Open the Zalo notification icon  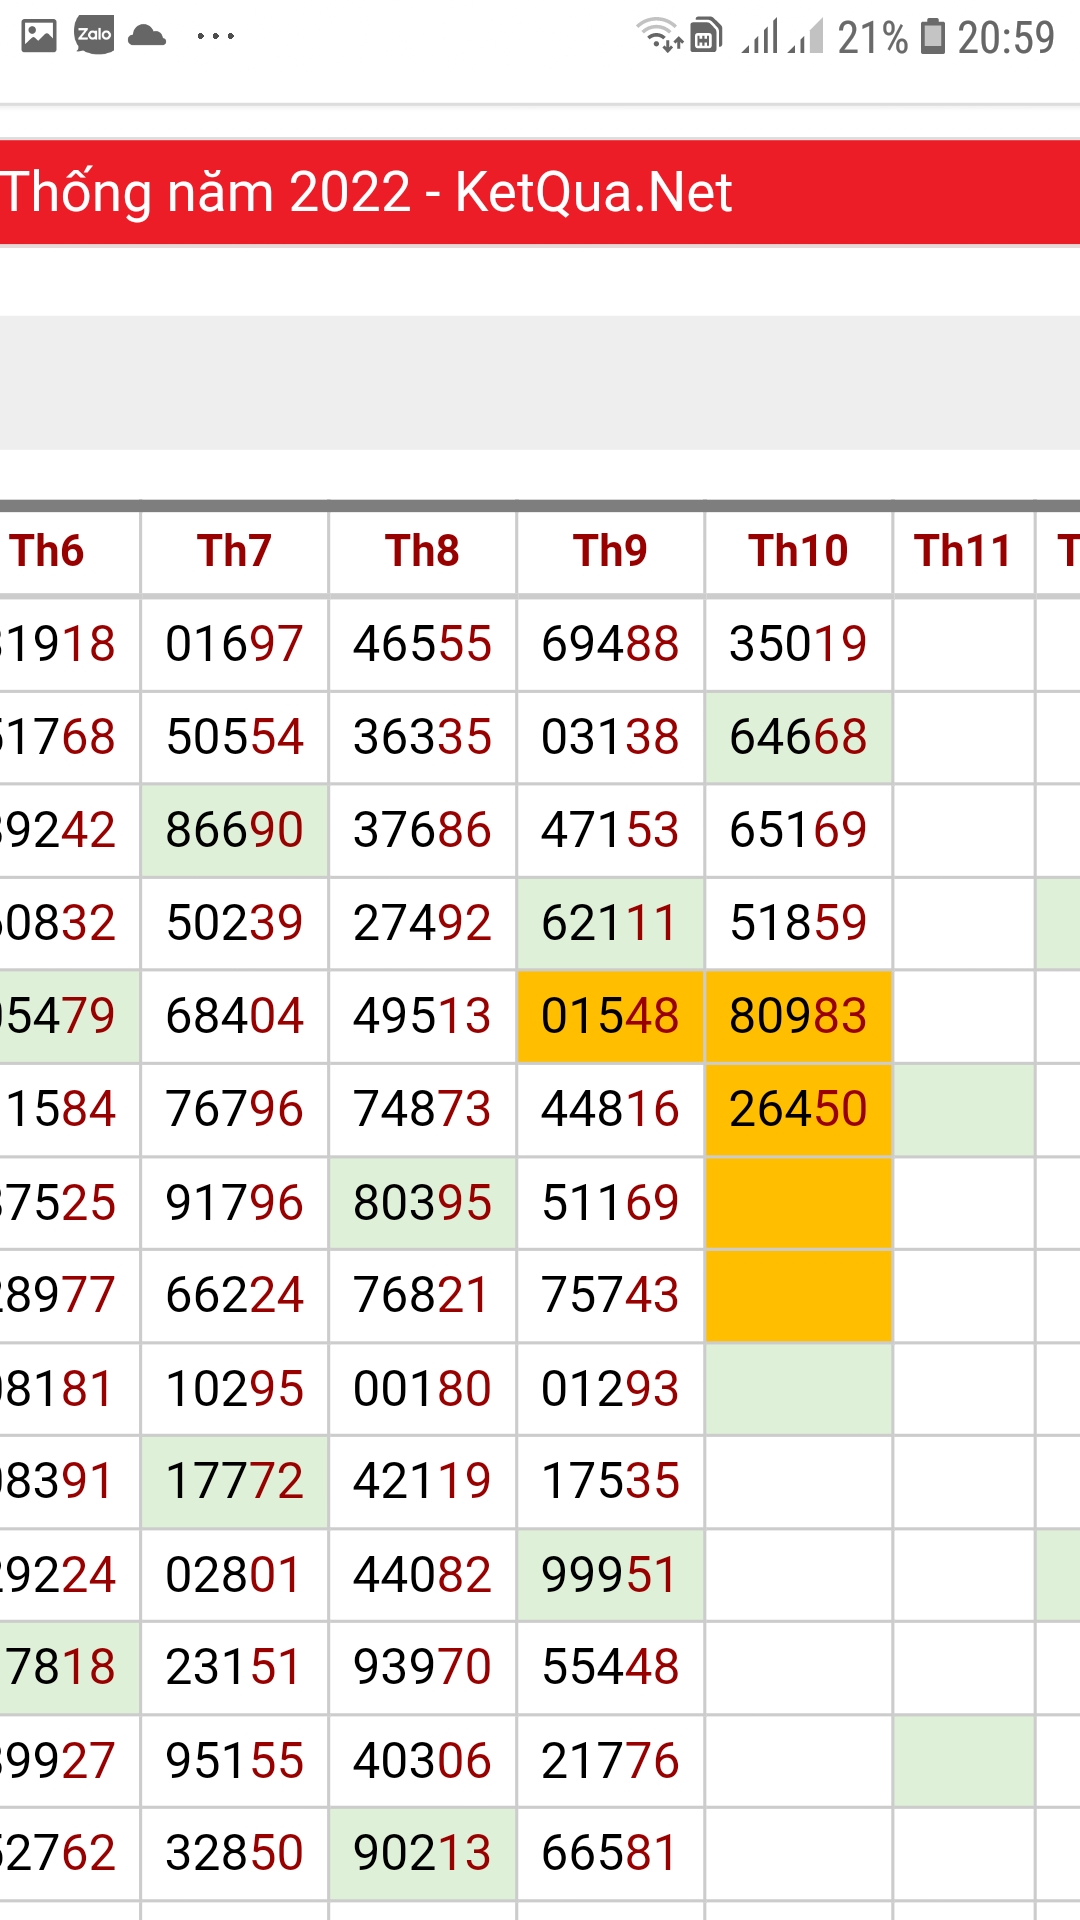[94, 35]
